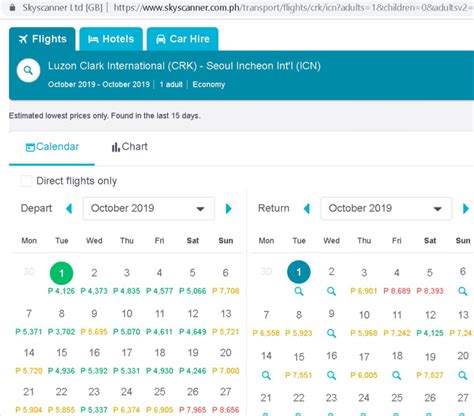Select return price P 5,968 on date 10
The height and width of the screenshot is (416, 474).
click(x=364, y=333)
